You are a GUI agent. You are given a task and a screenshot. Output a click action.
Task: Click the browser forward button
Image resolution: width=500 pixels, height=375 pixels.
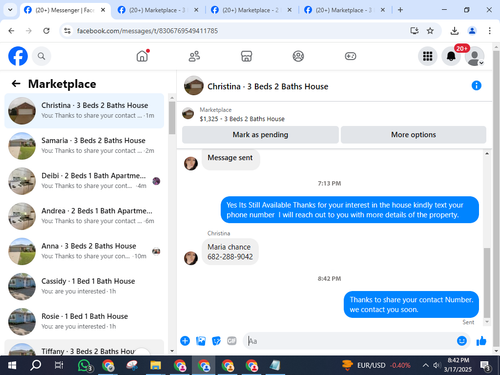coord(29,31)
